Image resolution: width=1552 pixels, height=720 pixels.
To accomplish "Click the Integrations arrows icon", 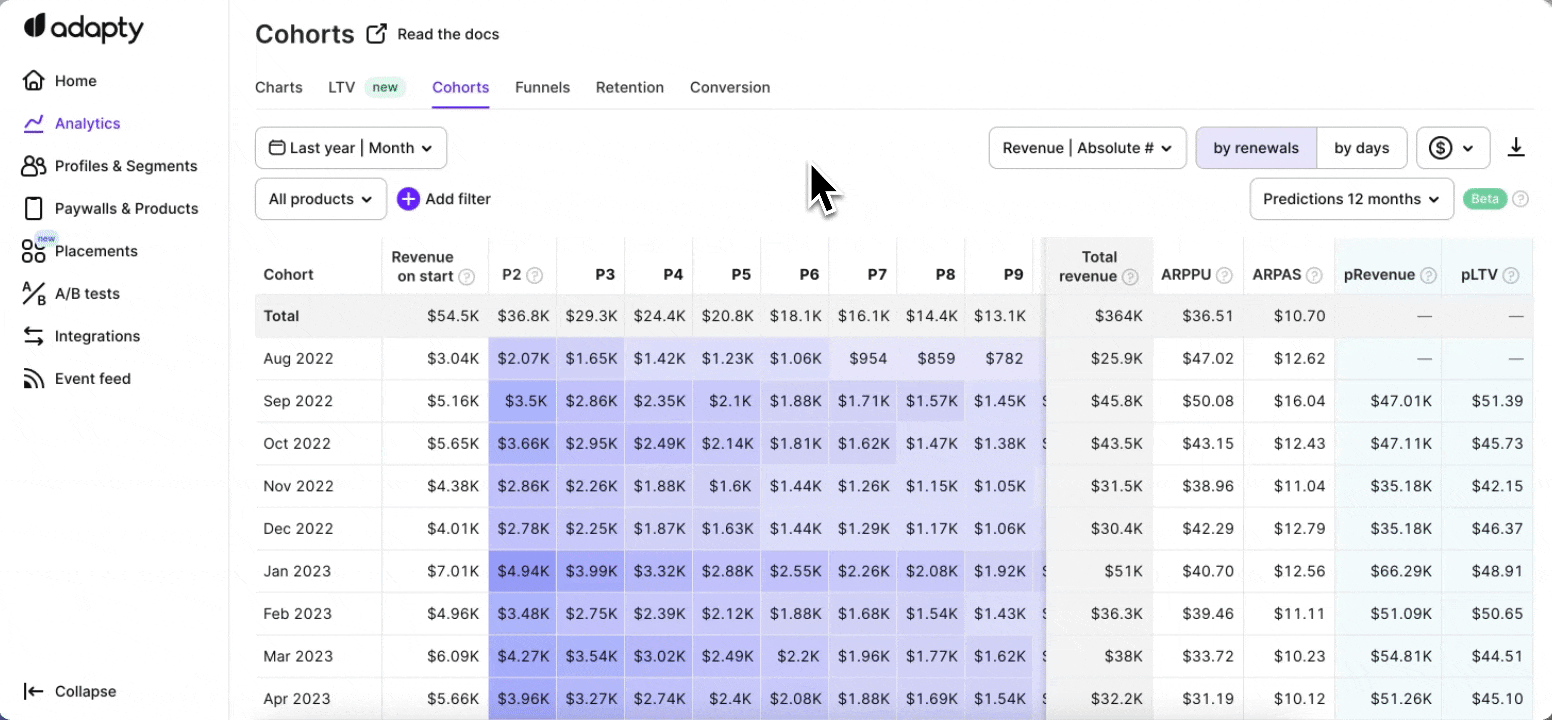I will [x=34, y=336].
